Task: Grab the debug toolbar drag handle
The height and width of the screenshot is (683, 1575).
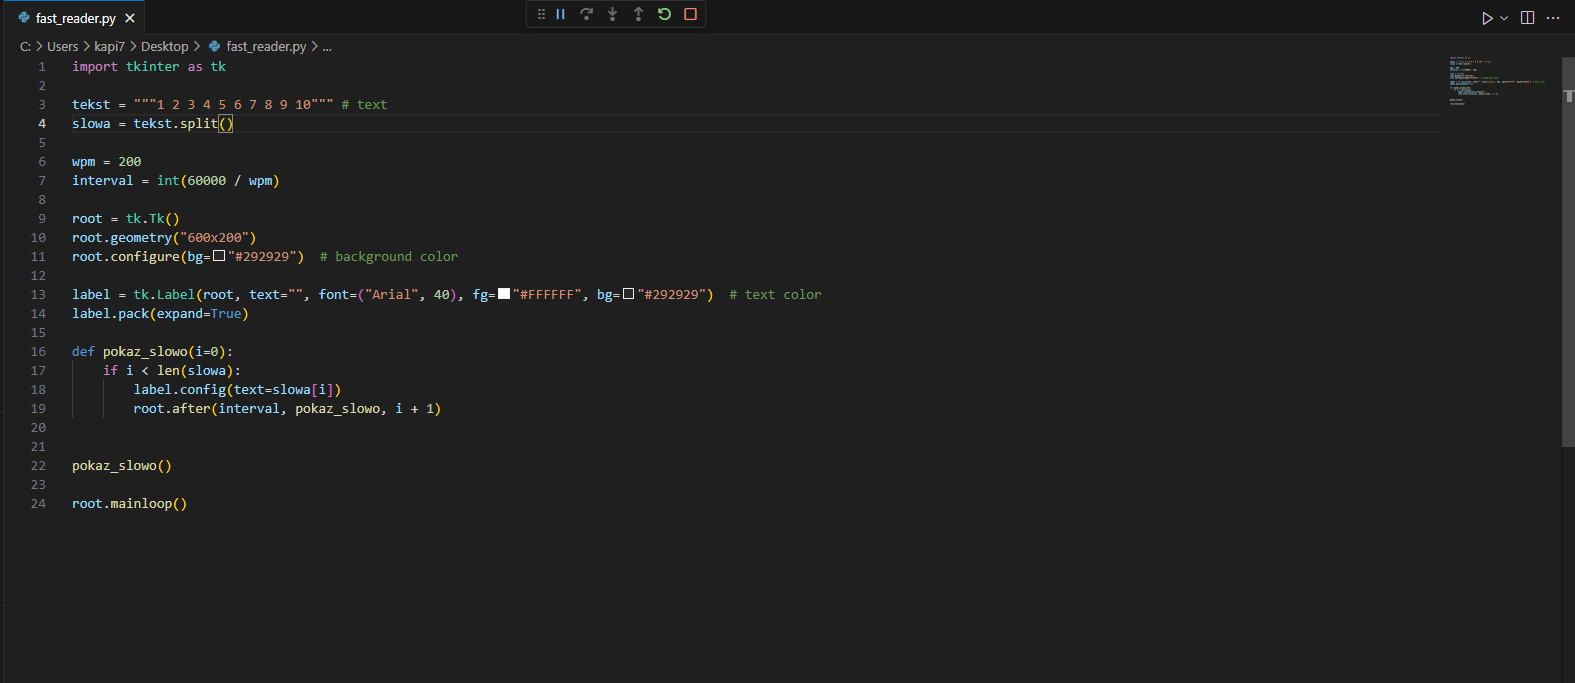Action: point(541,14)
